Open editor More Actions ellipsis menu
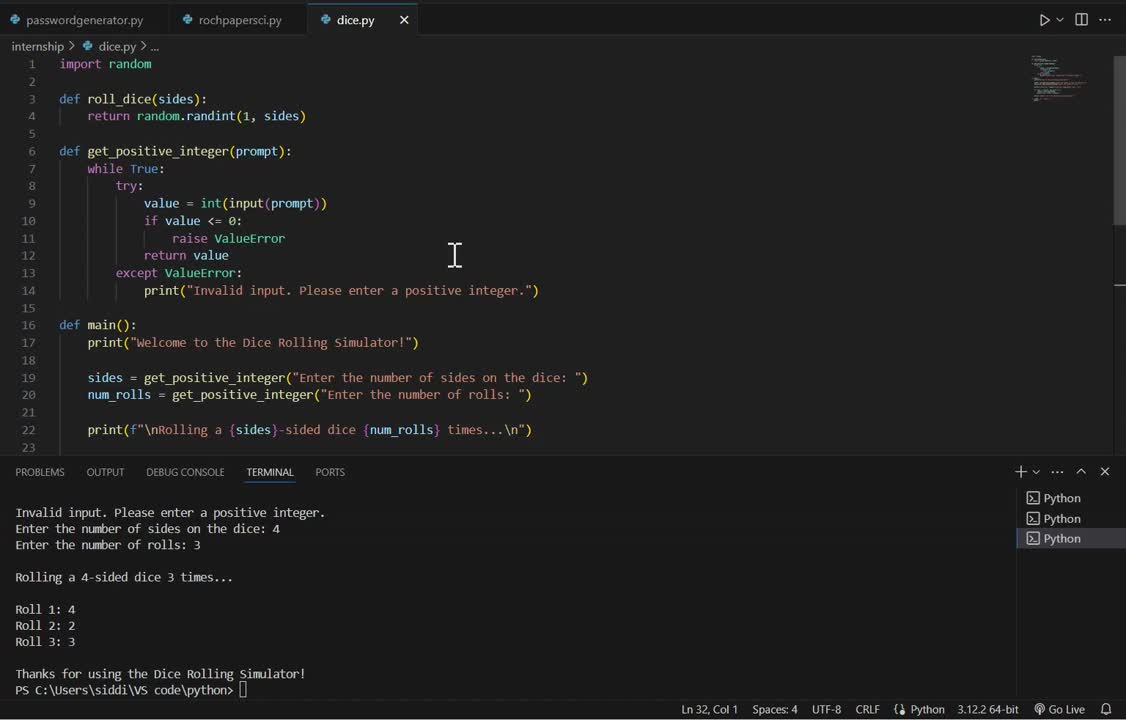Image resolution: width=1126 pixels, height=720 pixels. point(1105,20)
